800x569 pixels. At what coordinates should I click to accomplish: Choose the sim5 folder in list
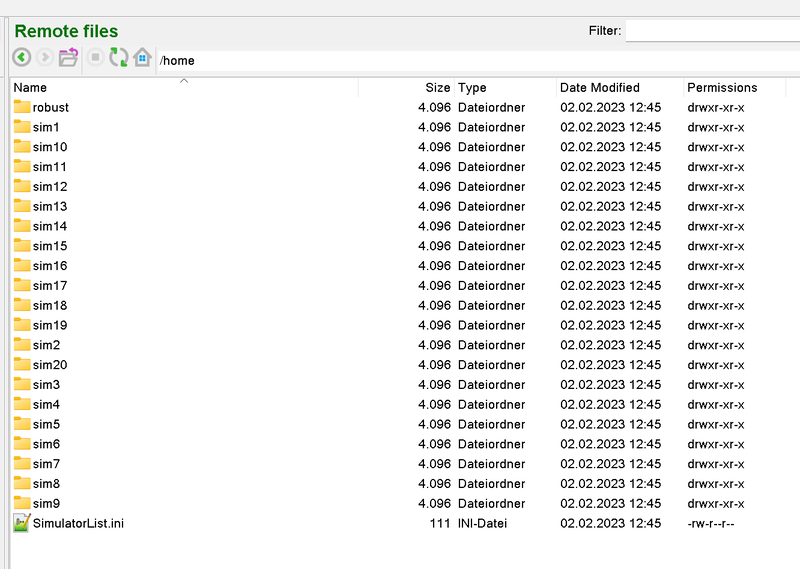point(46,424)
